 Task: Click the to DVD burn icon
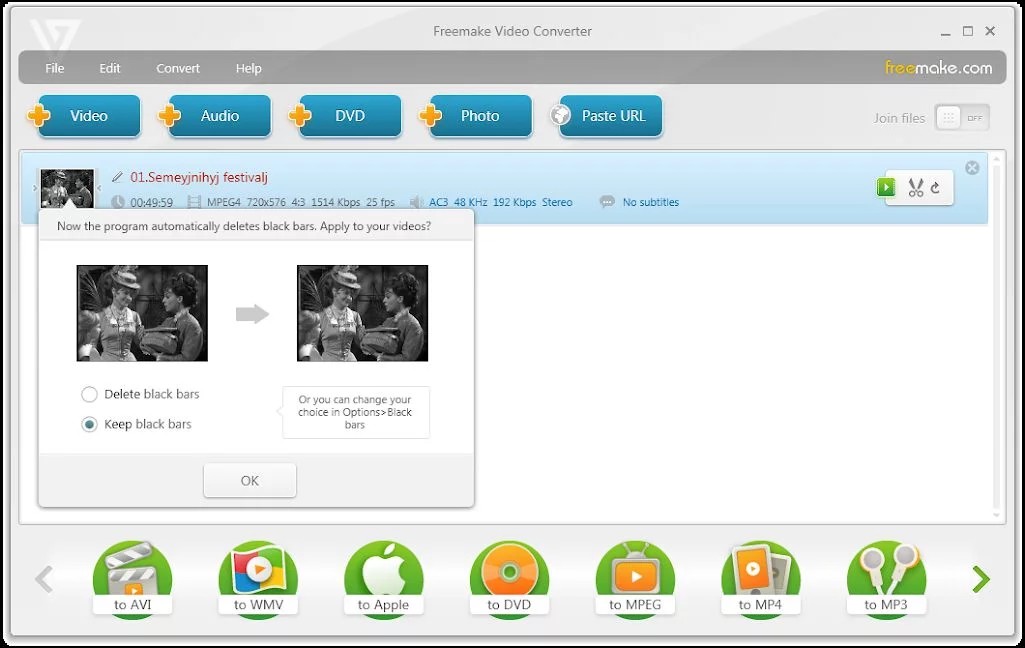click(x=509, y=579)
